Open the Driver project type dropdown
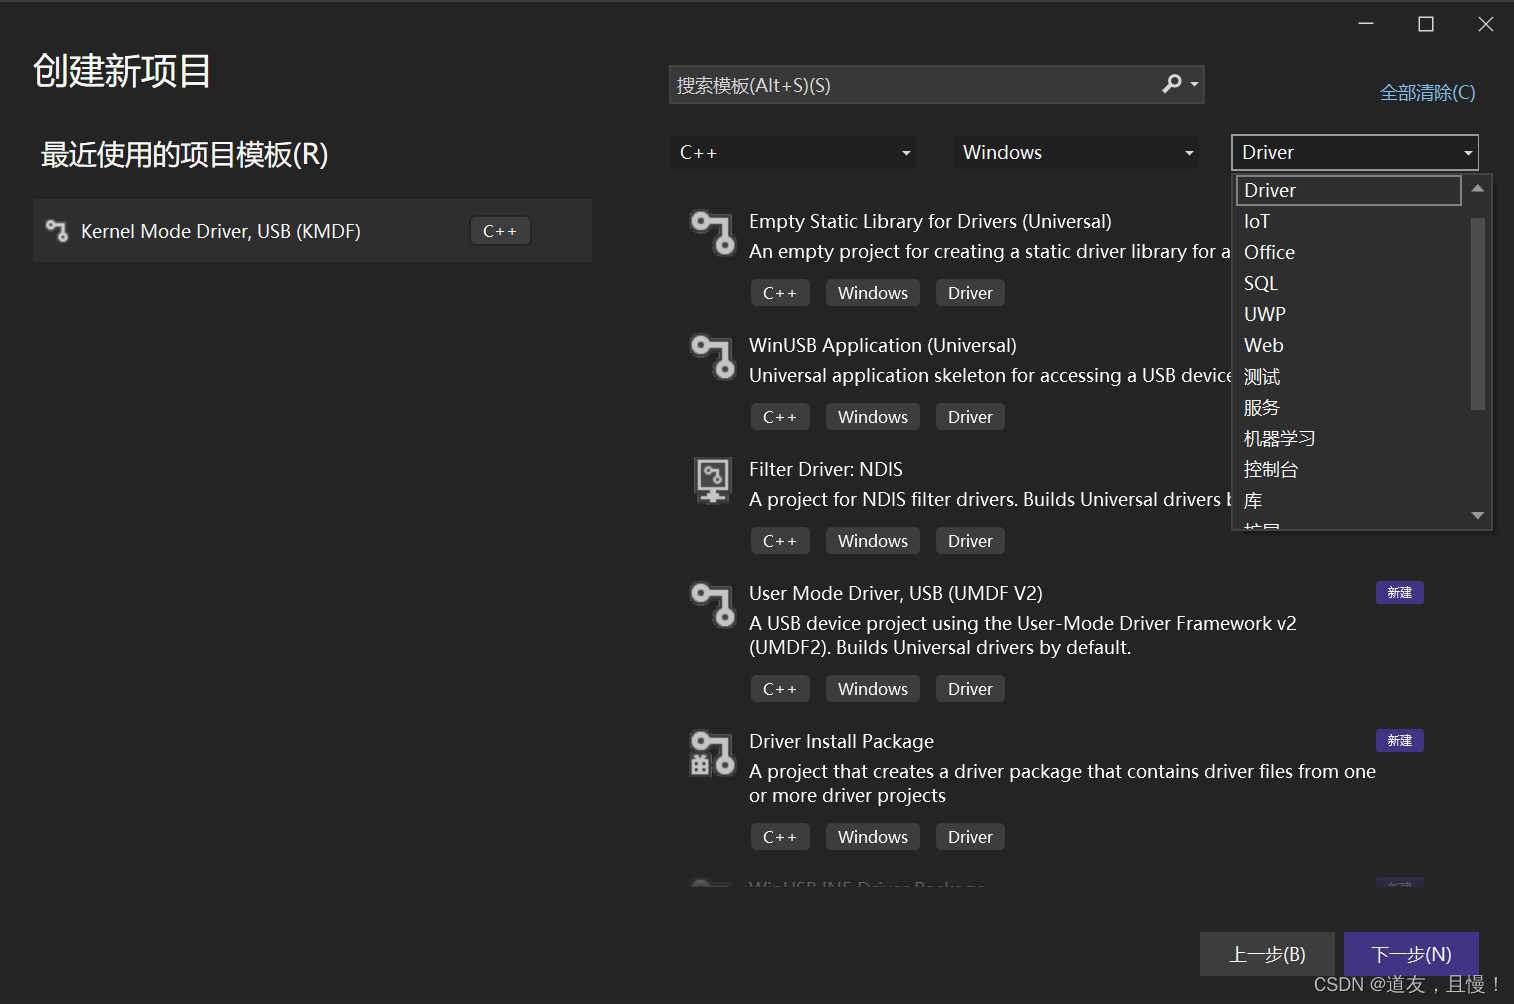The height and width of the screenshot is (1004, 1514). point(1353,152)
